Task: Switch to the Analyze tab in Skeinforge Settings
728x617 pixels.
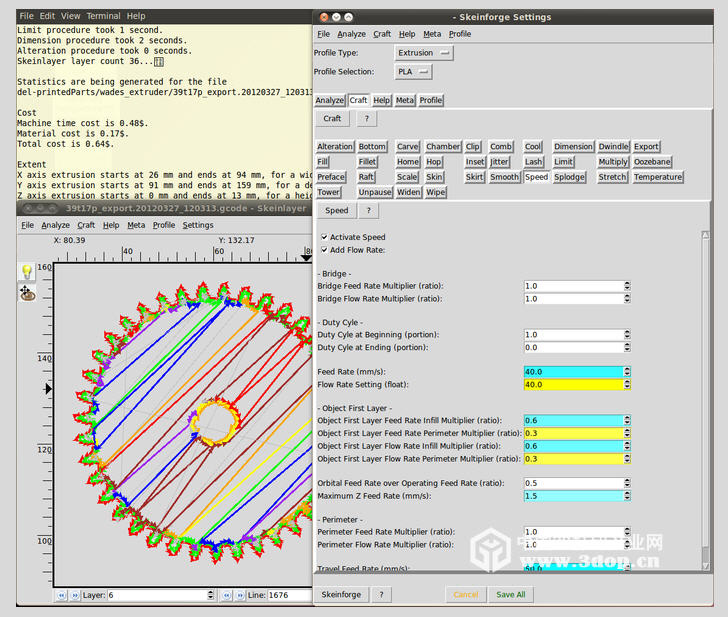Action: tap(330, 100)
